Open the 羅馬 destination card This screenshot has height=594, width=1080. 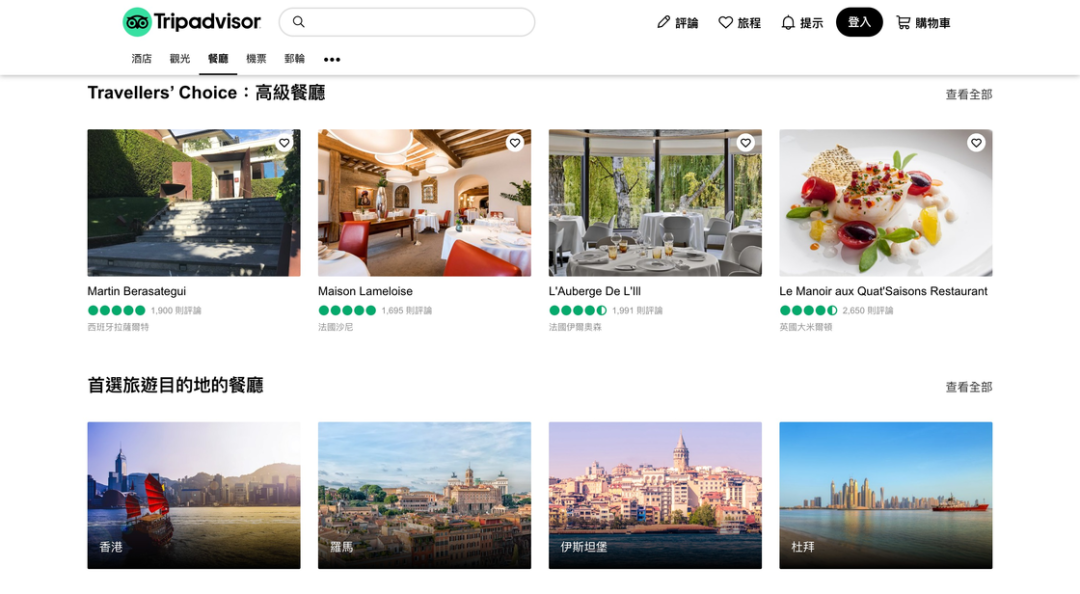coord(424,495)
